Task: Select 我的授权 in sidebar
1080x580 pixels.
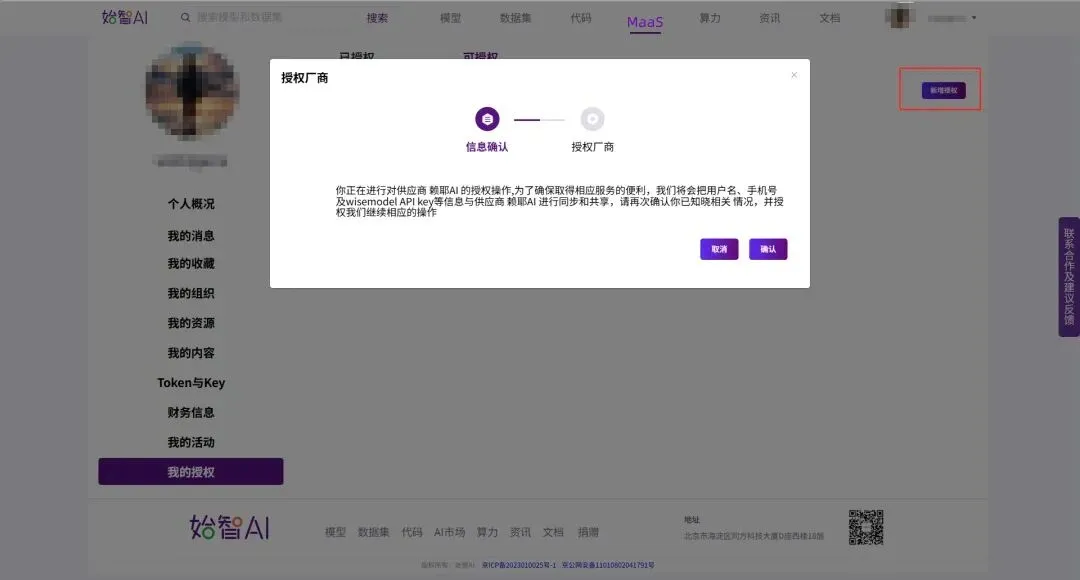Action: (x=191, y=472)
